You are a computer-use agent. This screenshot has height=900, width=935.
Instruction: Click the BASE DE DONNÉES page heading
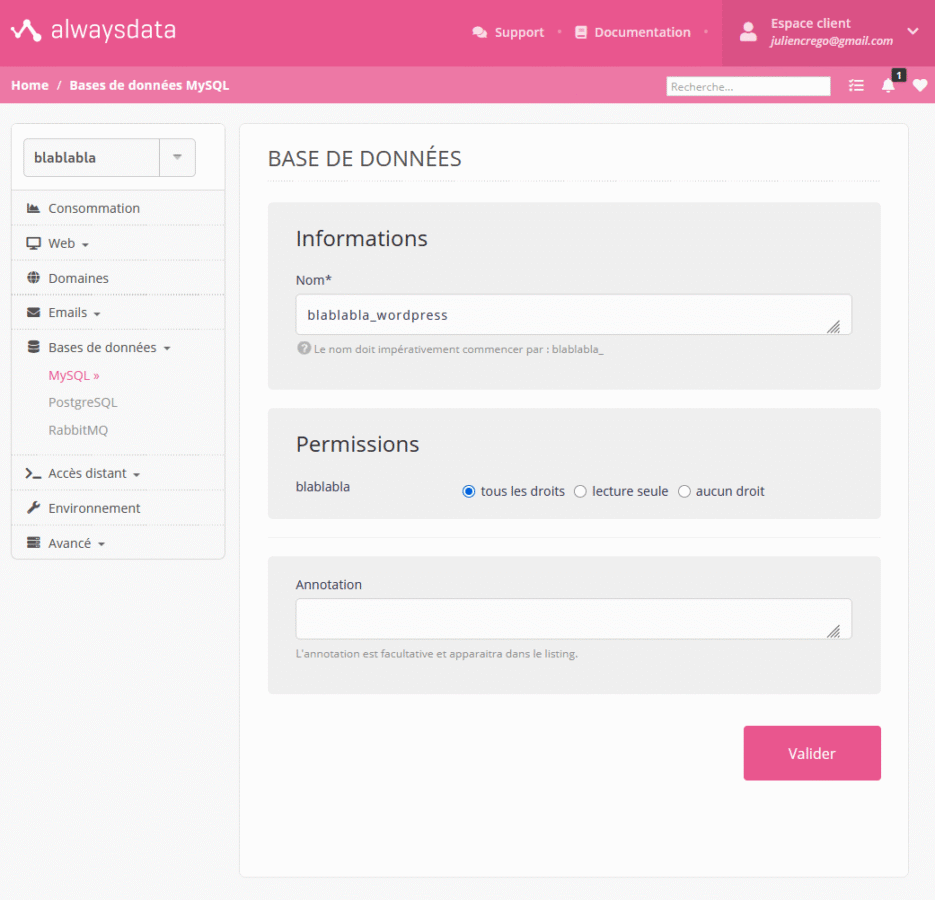point(364,159)
